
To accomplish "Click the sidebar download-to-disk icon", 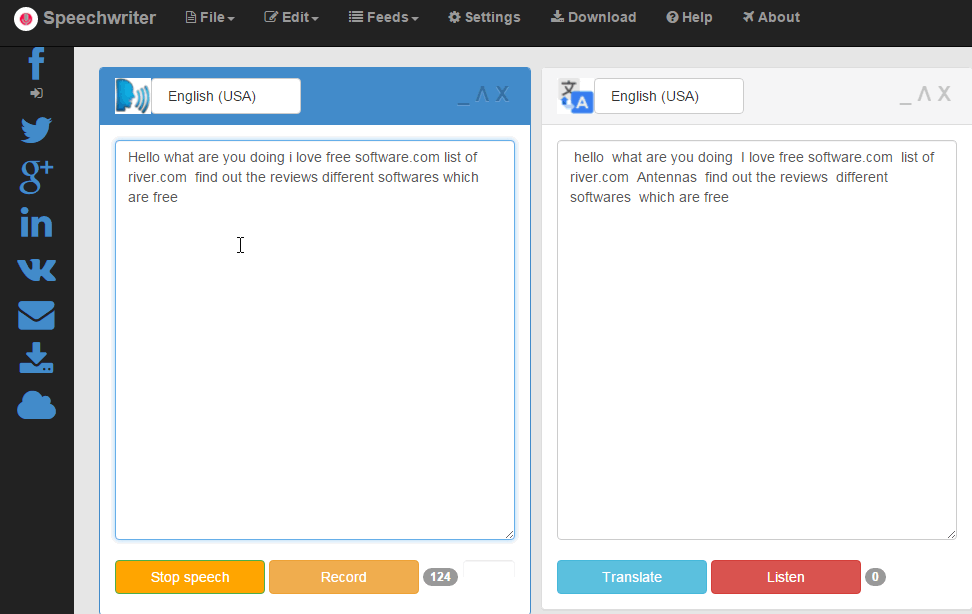I will point(37,358).
